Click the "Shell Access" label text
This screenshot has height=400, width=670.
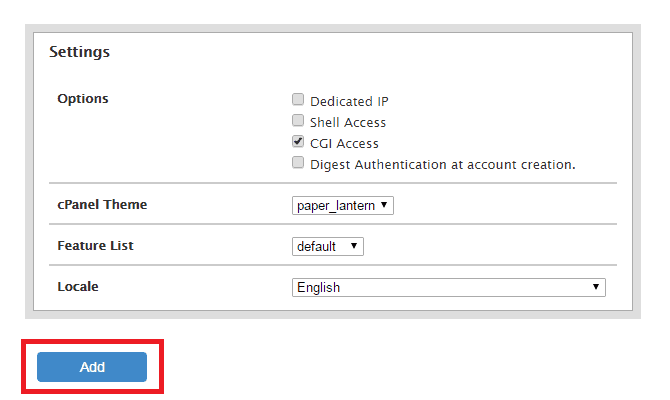(347, 122)
